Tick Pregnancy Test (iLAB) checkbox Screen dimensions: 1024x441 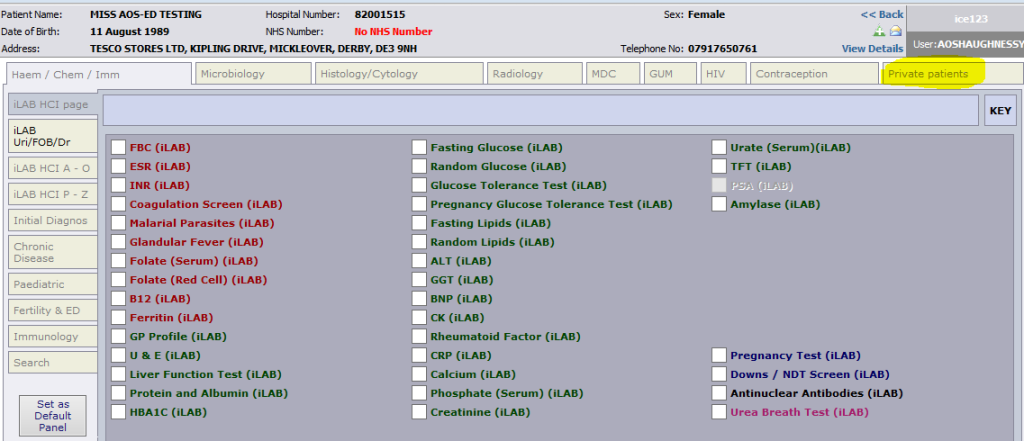click(x=719, y=355)
